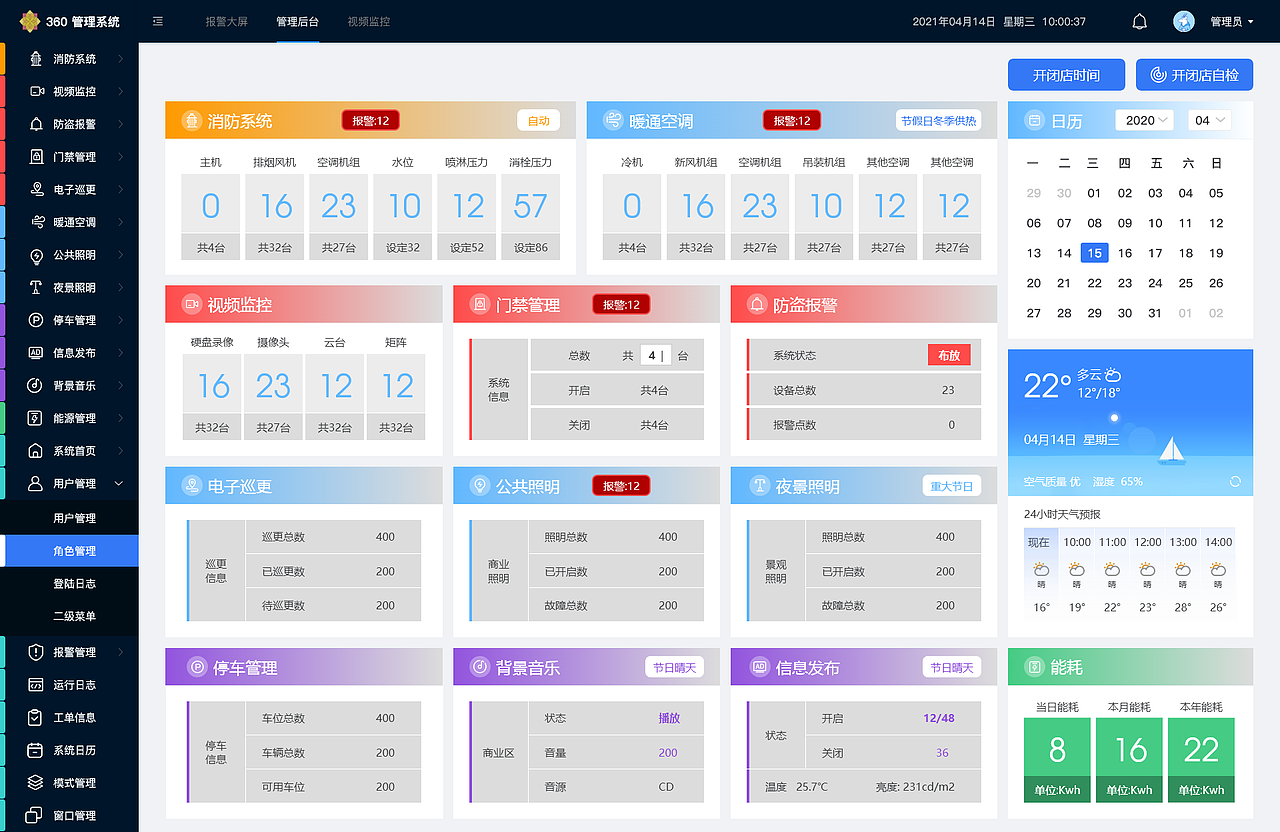Click the 当日能耗 tile showing 8
1280x832 pixels.
click(1057, 760)
